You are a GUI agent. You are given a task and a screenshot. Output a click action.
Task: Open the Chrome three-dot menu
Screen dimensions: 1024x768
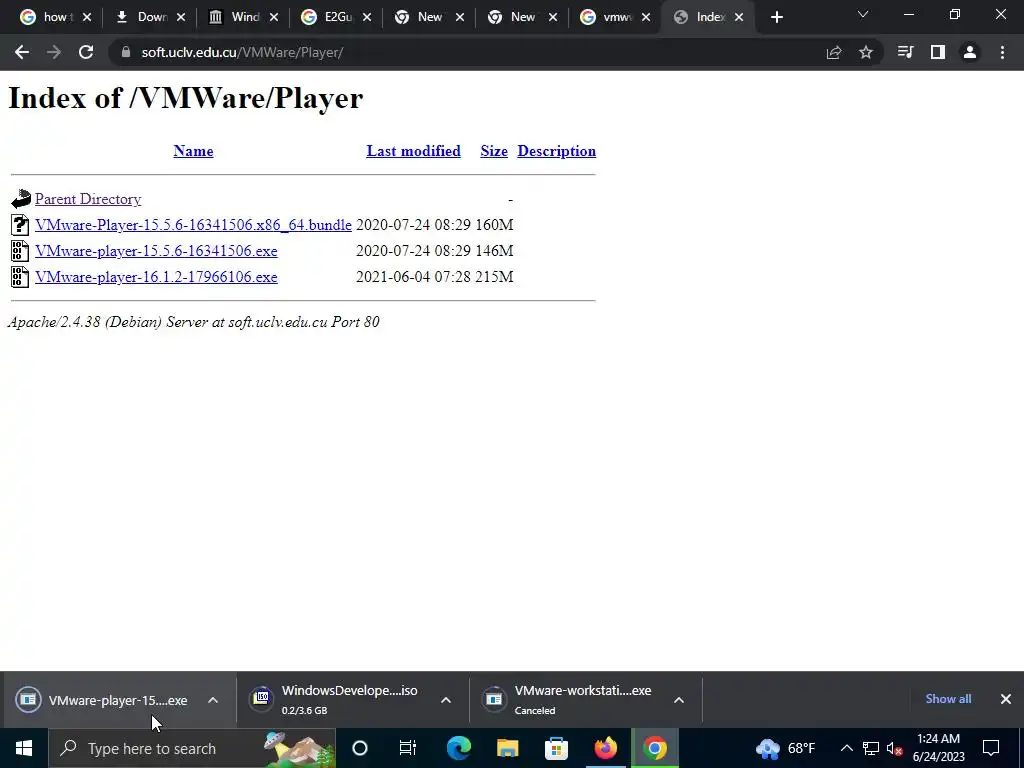[x=1002, y=52]
